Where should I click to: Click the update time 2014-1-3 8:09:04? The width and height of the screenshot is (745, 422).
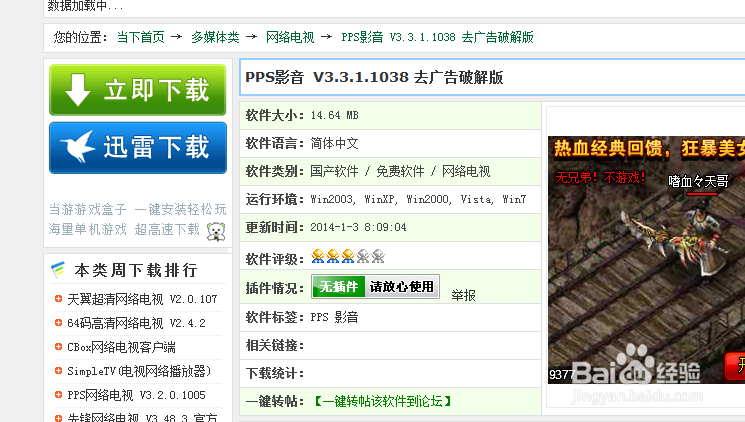[x=358, y=227]
